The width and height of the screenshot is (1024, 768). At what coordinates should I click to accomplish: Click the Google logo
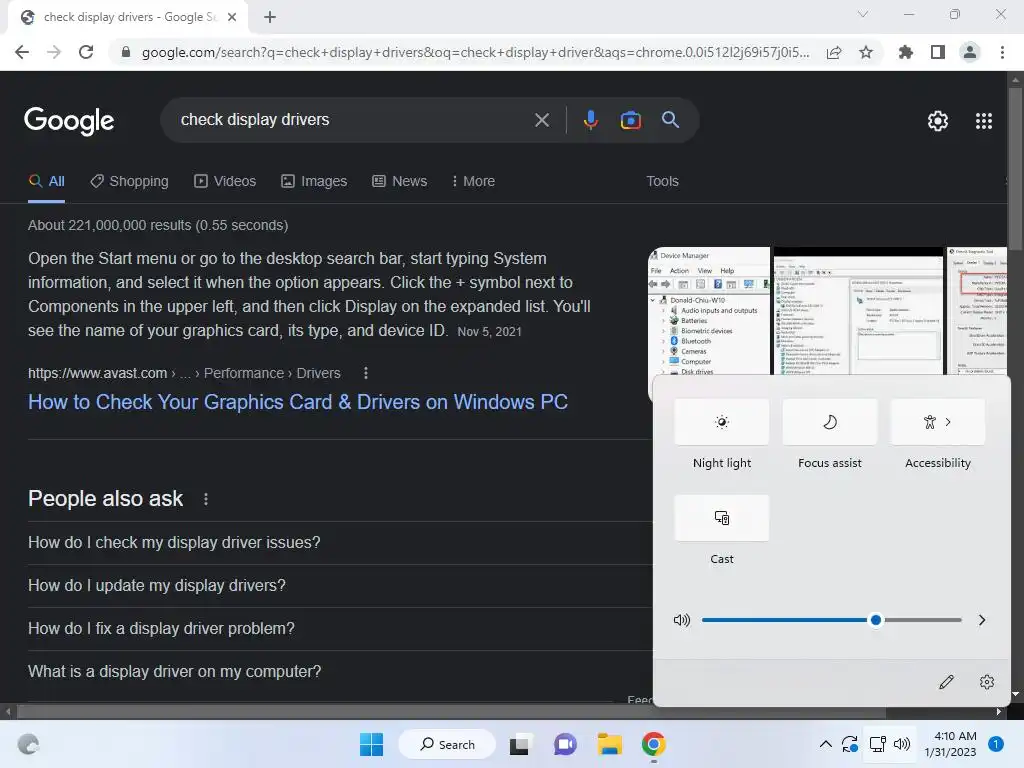69,121
